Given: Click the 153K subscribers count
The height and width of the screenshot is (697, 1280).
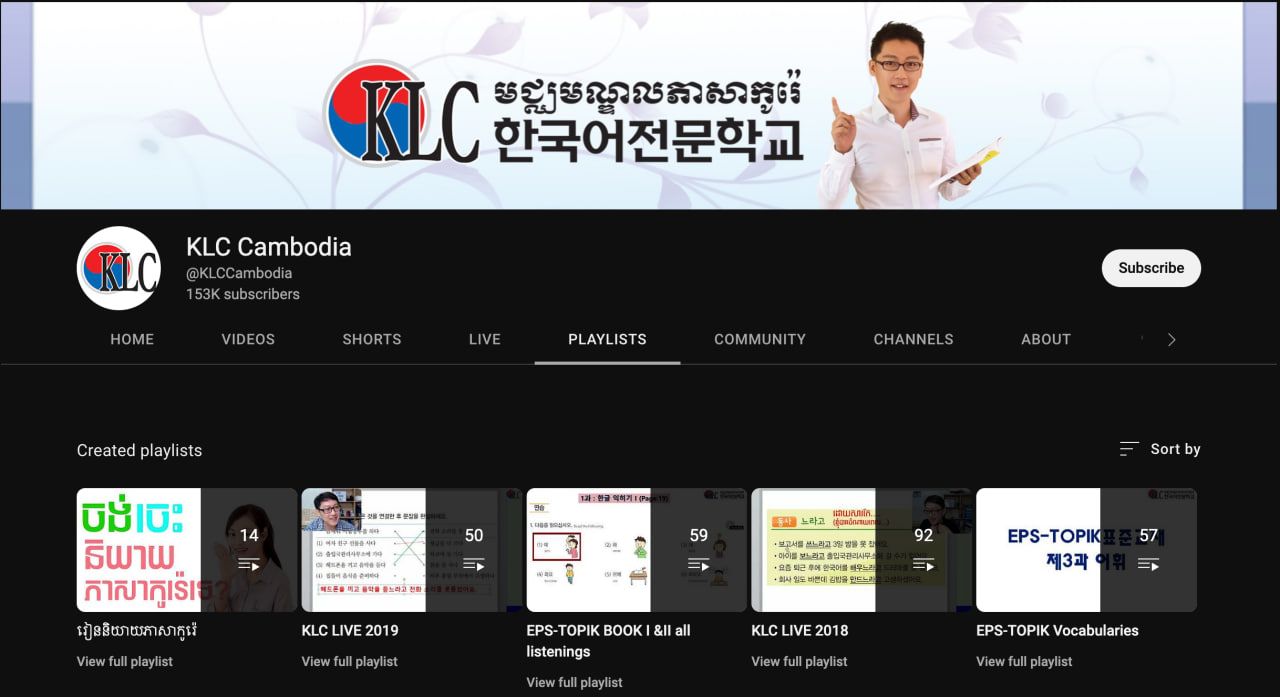Looking at the screenshot, I should pos(243,294).
